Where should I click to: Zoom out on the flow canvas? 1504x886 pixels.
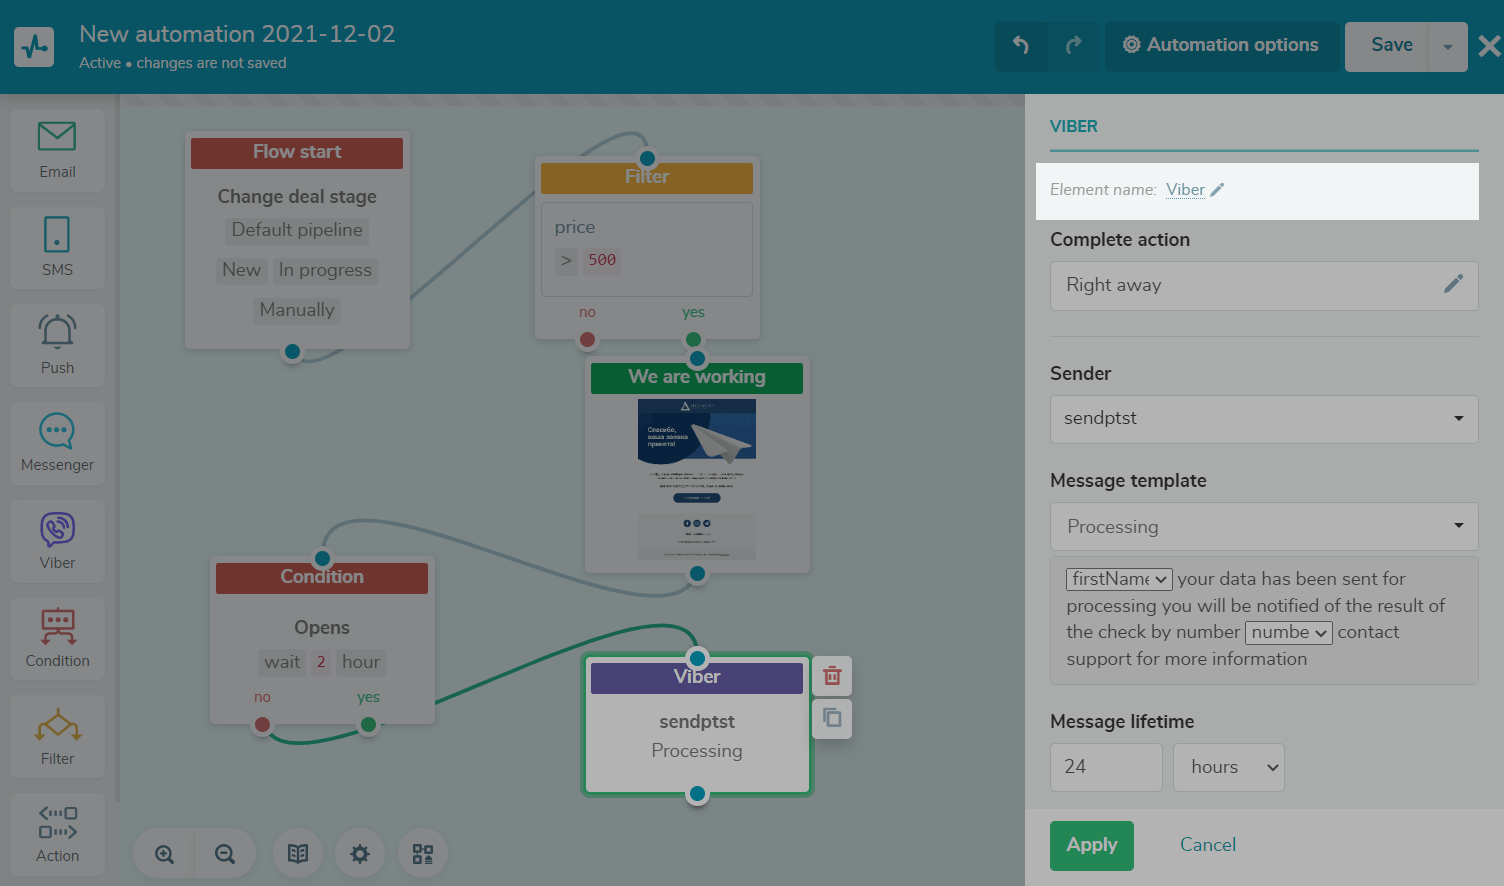[x=225, y=854]
